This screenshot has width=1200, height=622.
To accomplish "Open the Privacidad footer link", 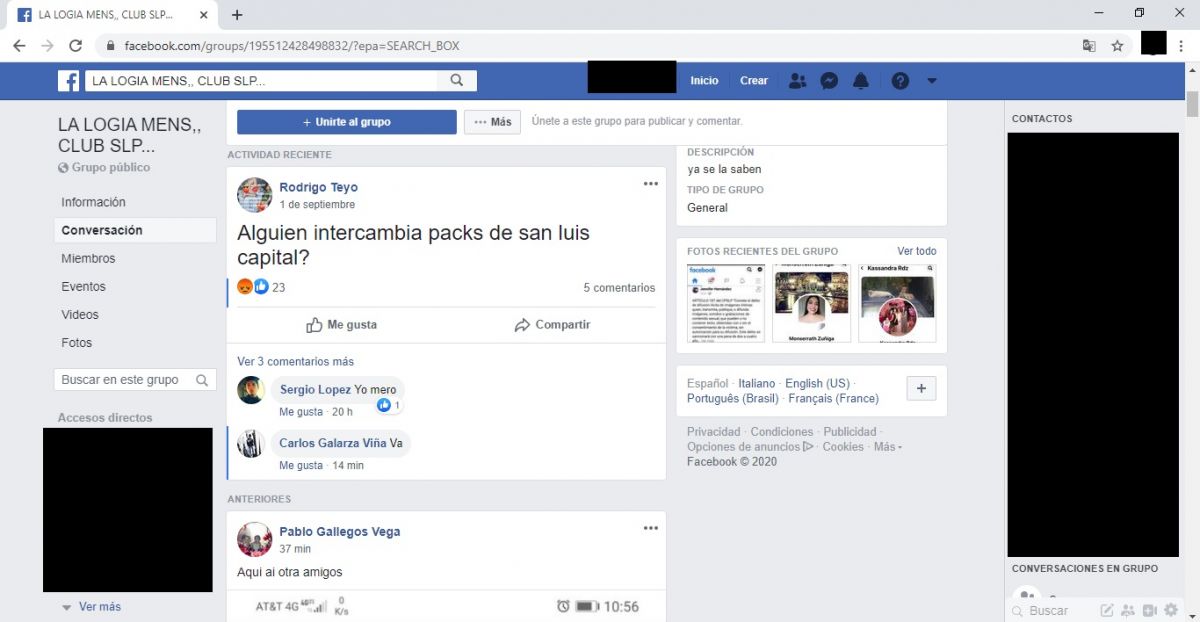I will [714, 432].
